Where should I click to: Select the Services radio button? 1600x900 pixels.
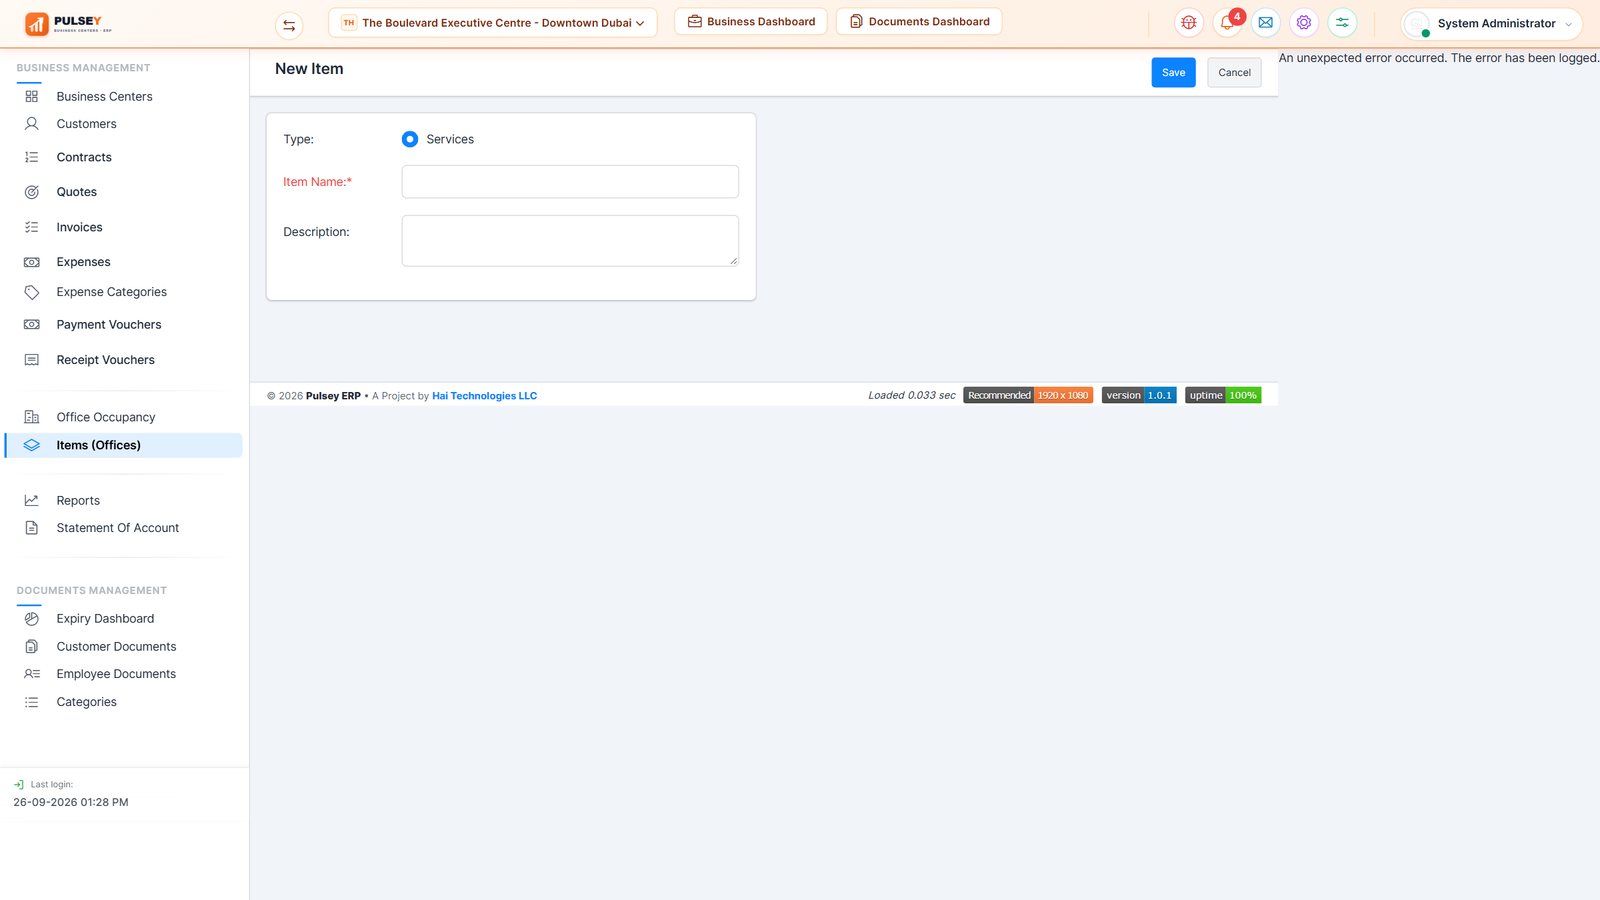pyautogui.click(x=410, y=139)
